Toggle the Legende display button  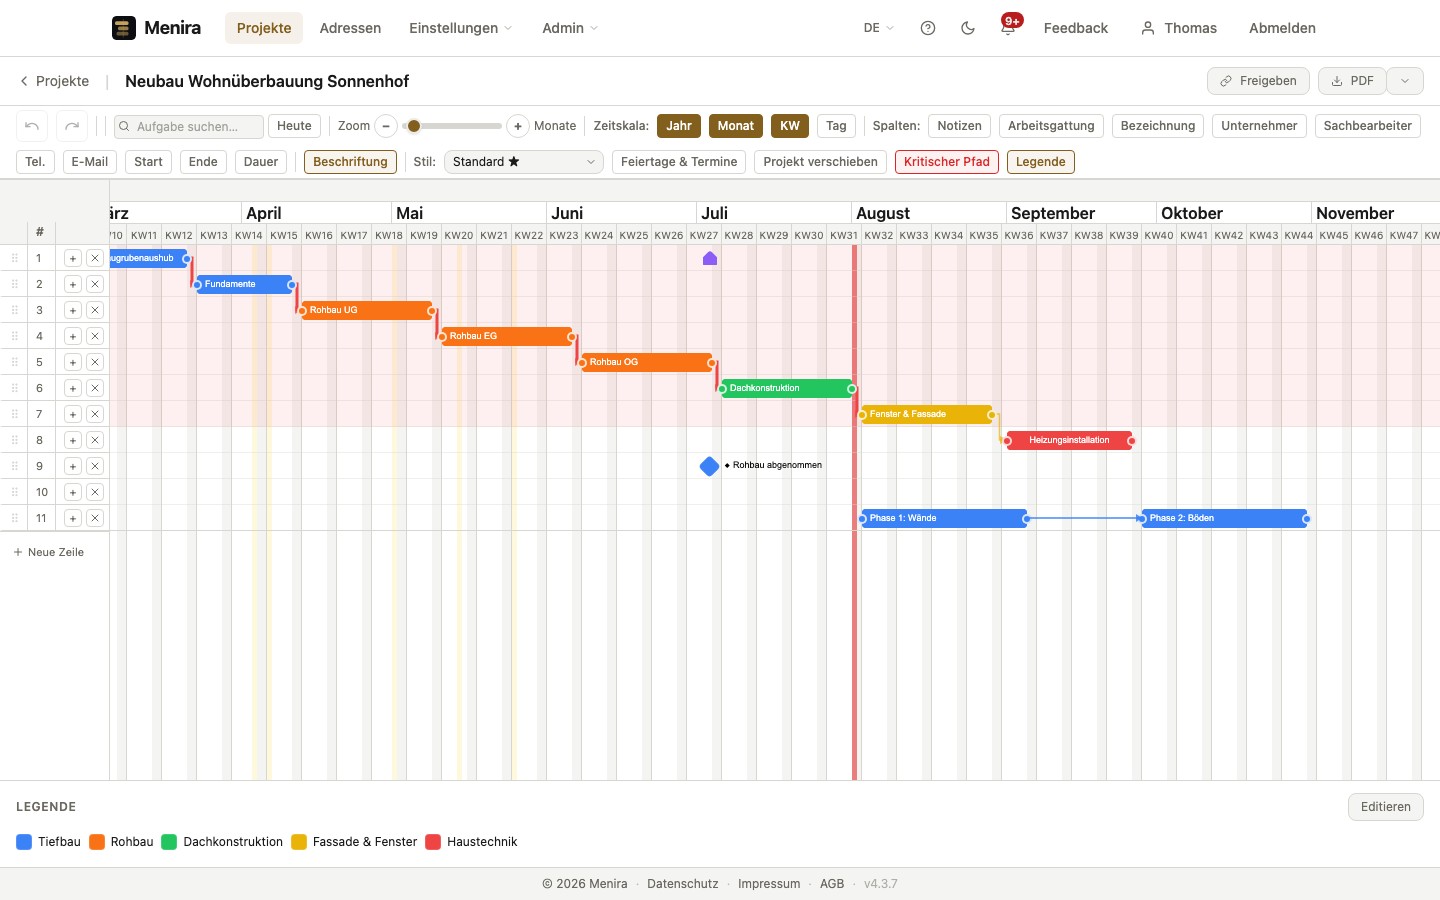(1040, 162)
